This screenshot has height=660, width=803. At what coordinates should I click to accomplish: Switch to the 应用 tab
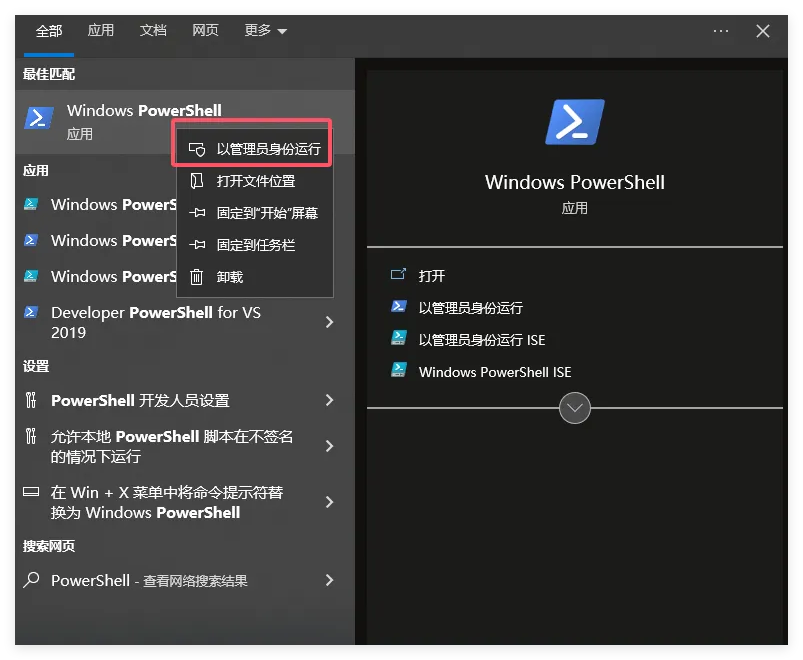click(101, 31)
